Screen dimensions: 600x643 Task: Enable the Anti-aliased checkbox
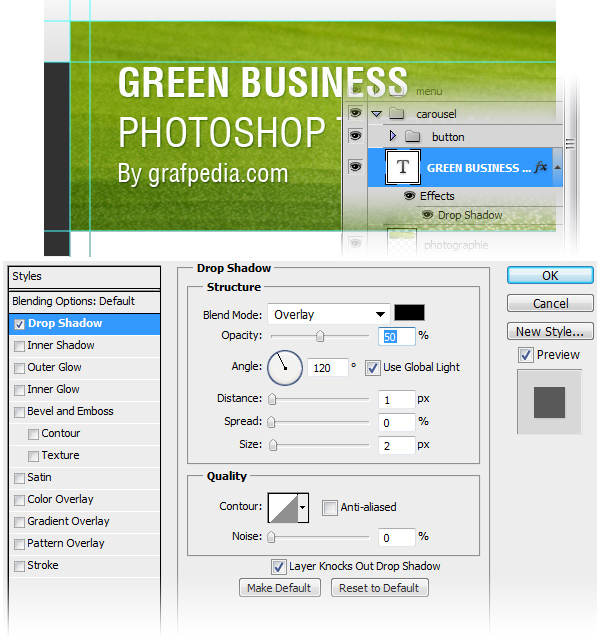point(329,508)
